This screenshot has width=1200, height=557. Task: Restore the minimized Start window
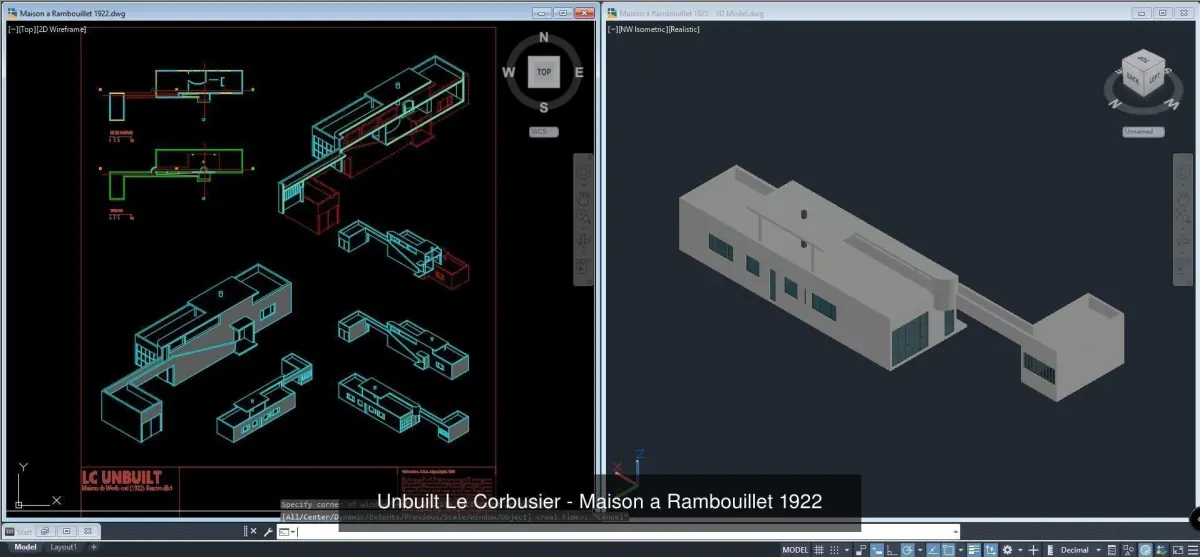(44, 531)
